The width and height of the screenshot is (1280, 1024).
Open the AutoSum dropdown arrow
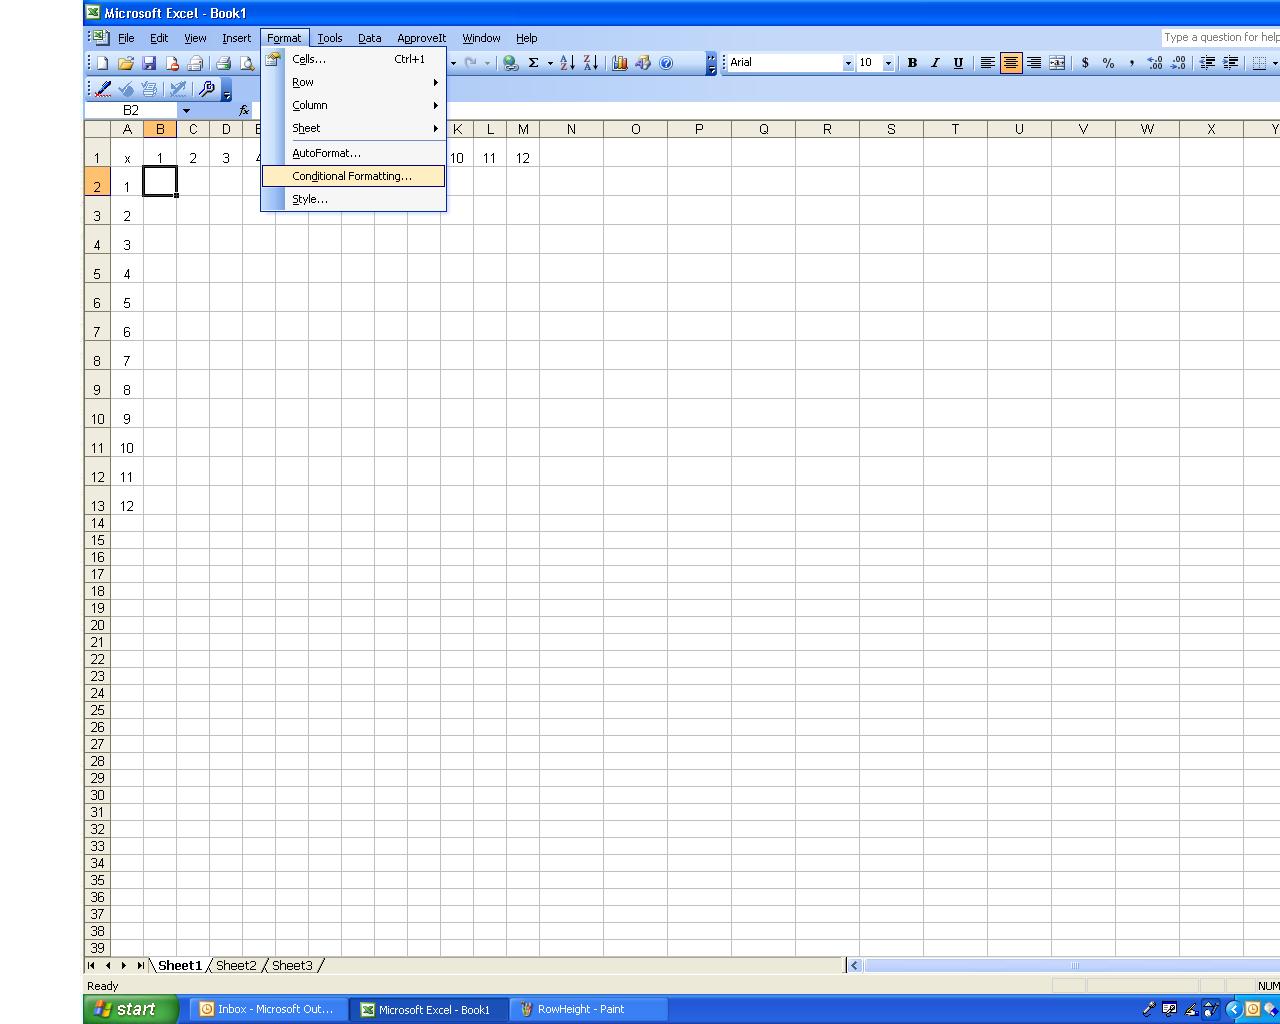(x=550, y=63)
